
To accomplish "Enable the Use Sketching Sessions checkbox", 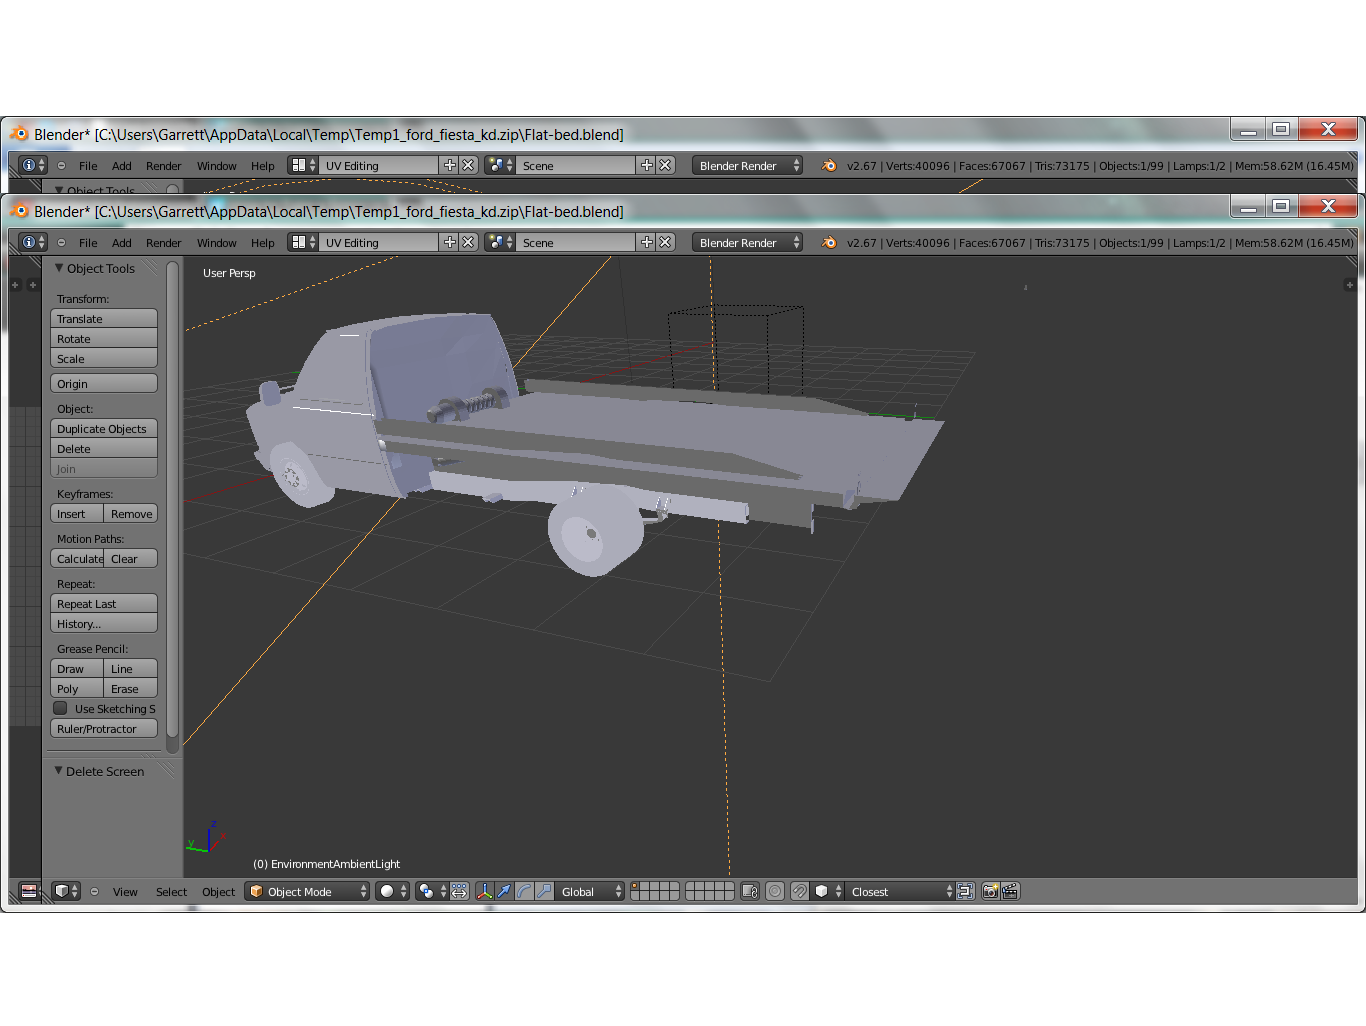I will 60,708.
